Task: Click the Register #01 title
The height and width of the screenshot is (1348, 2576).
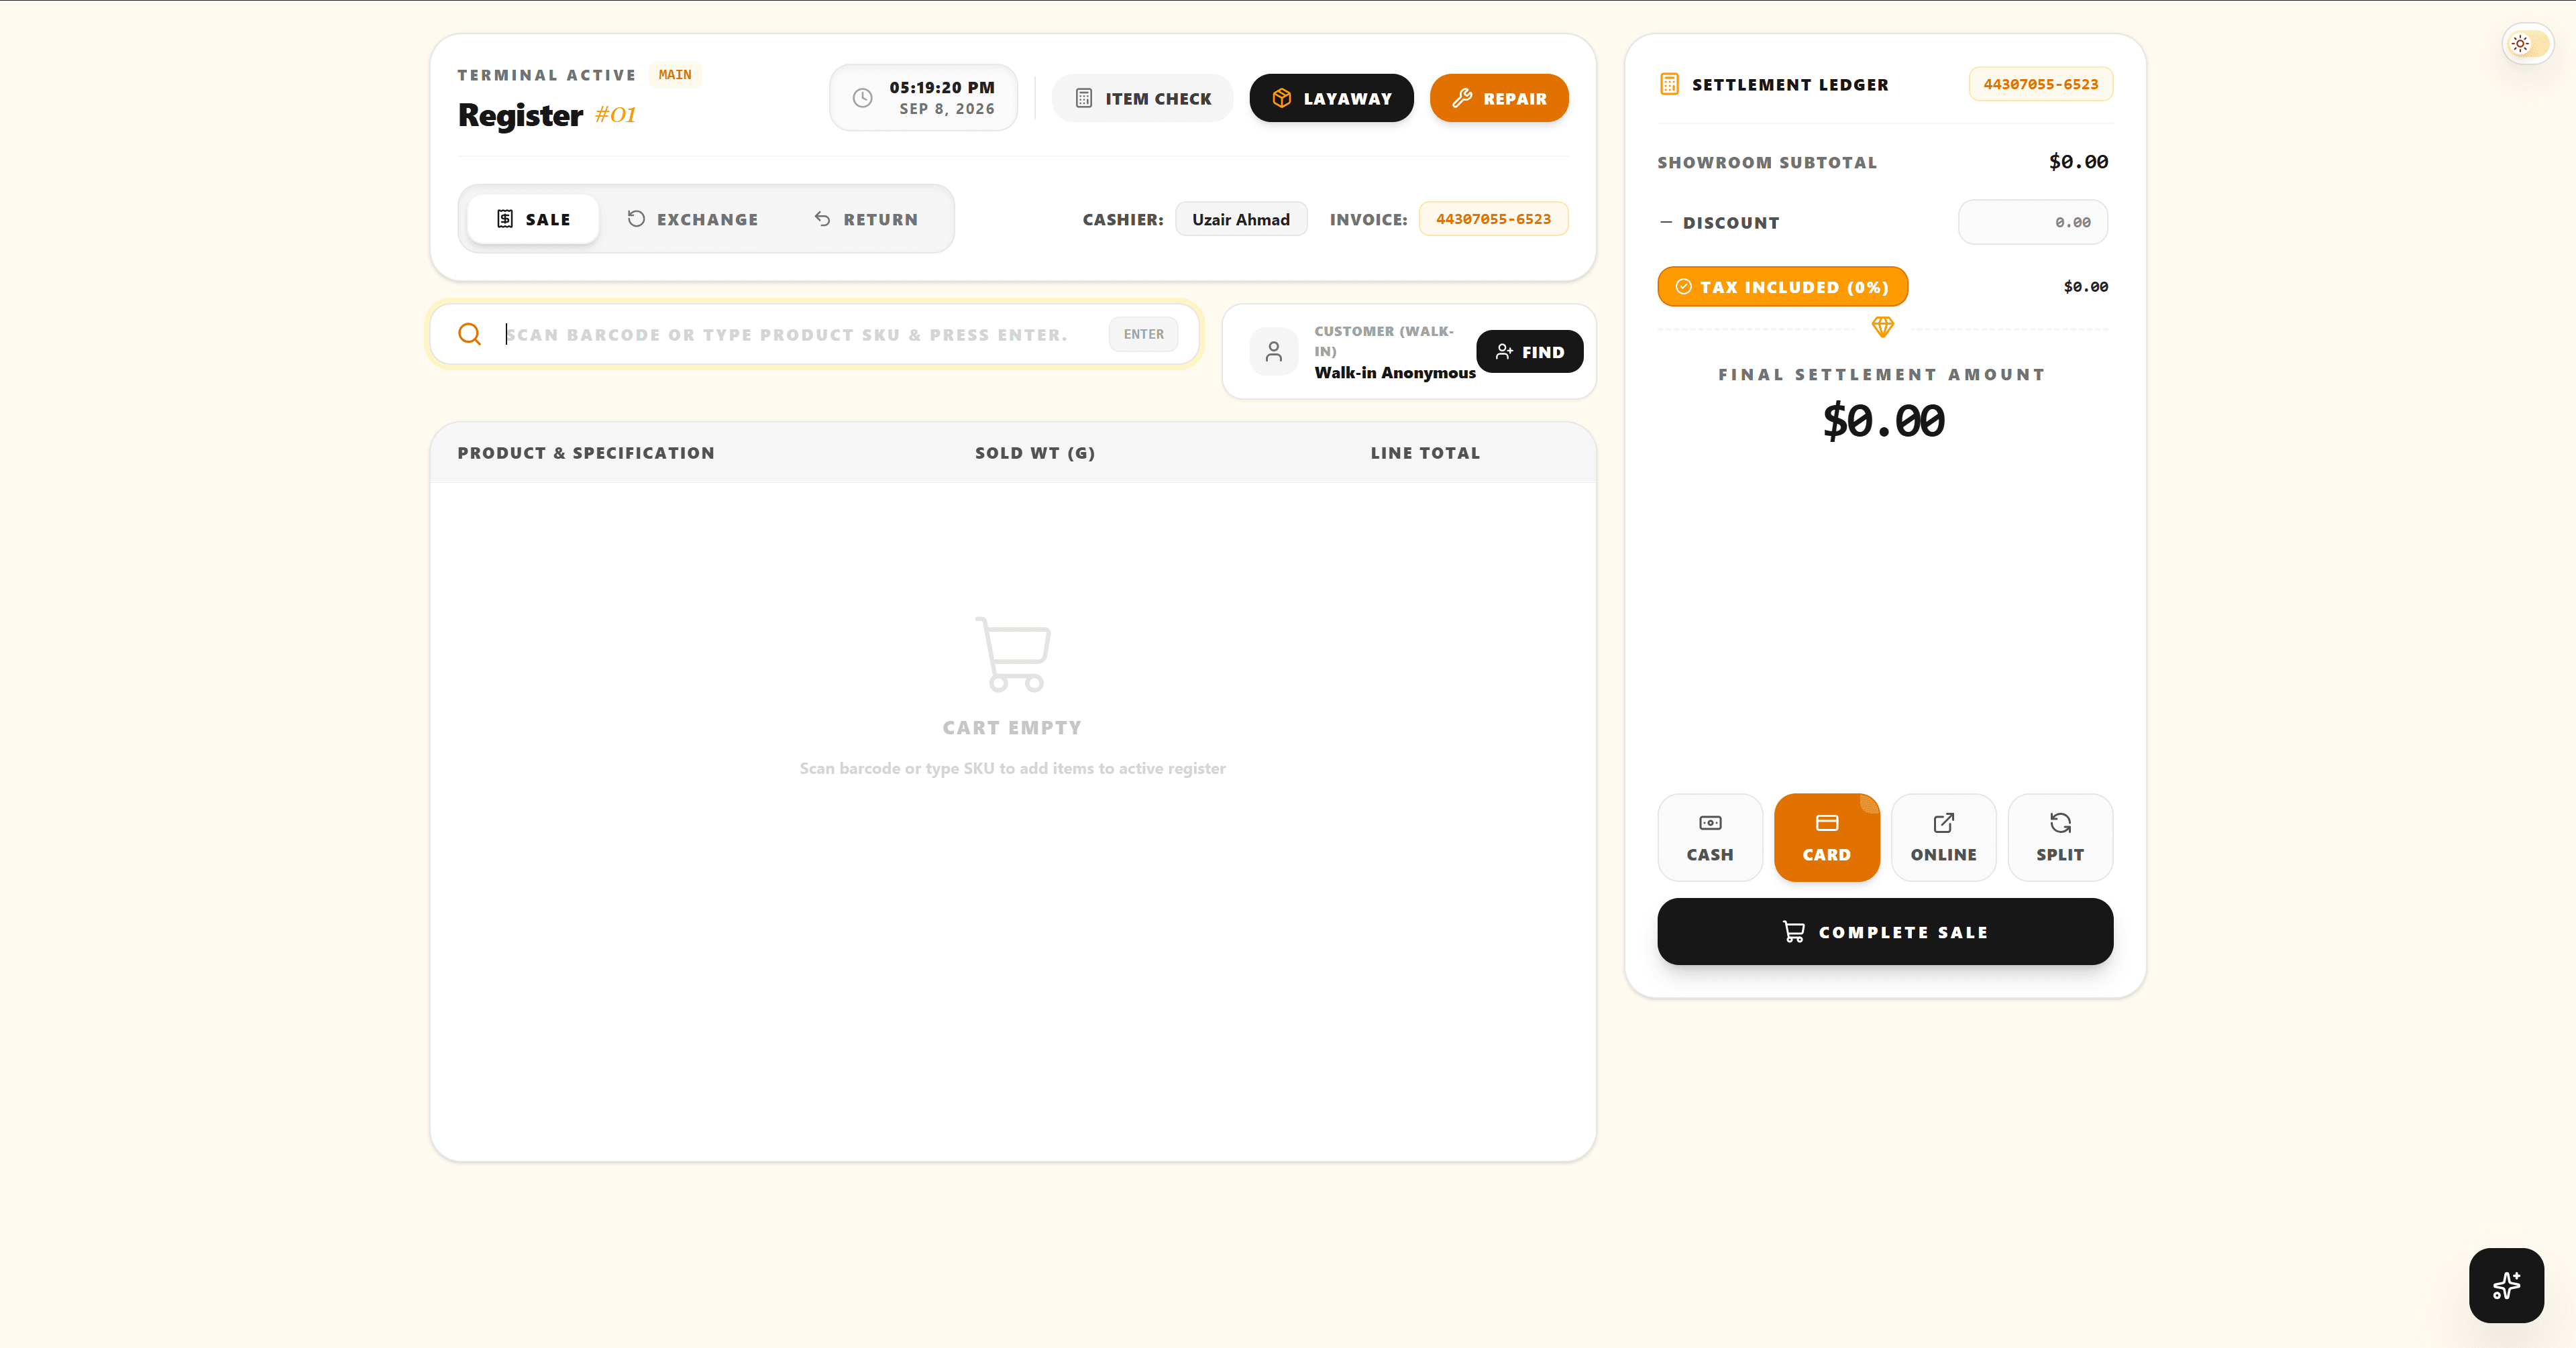Action: tap(547, 115)
